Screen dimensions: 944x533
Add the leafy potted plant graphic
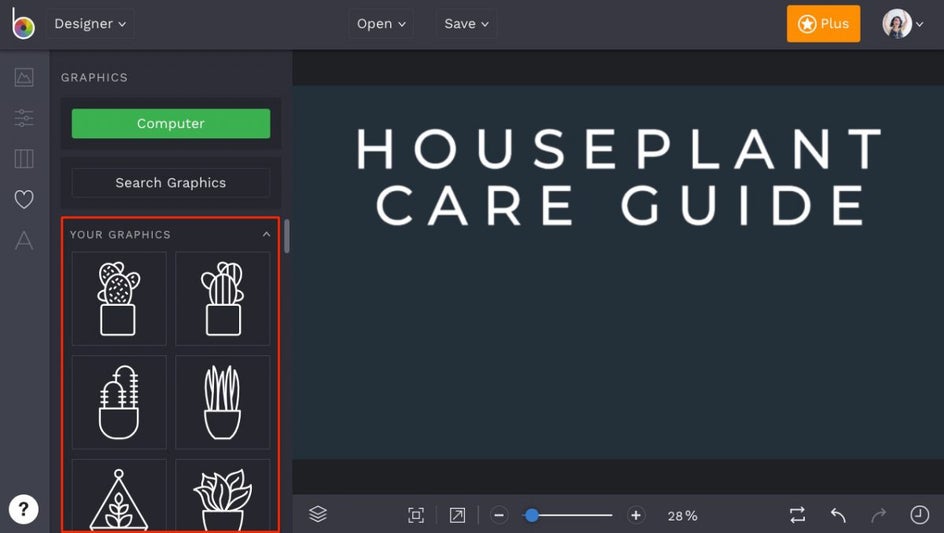click(223, 496)
